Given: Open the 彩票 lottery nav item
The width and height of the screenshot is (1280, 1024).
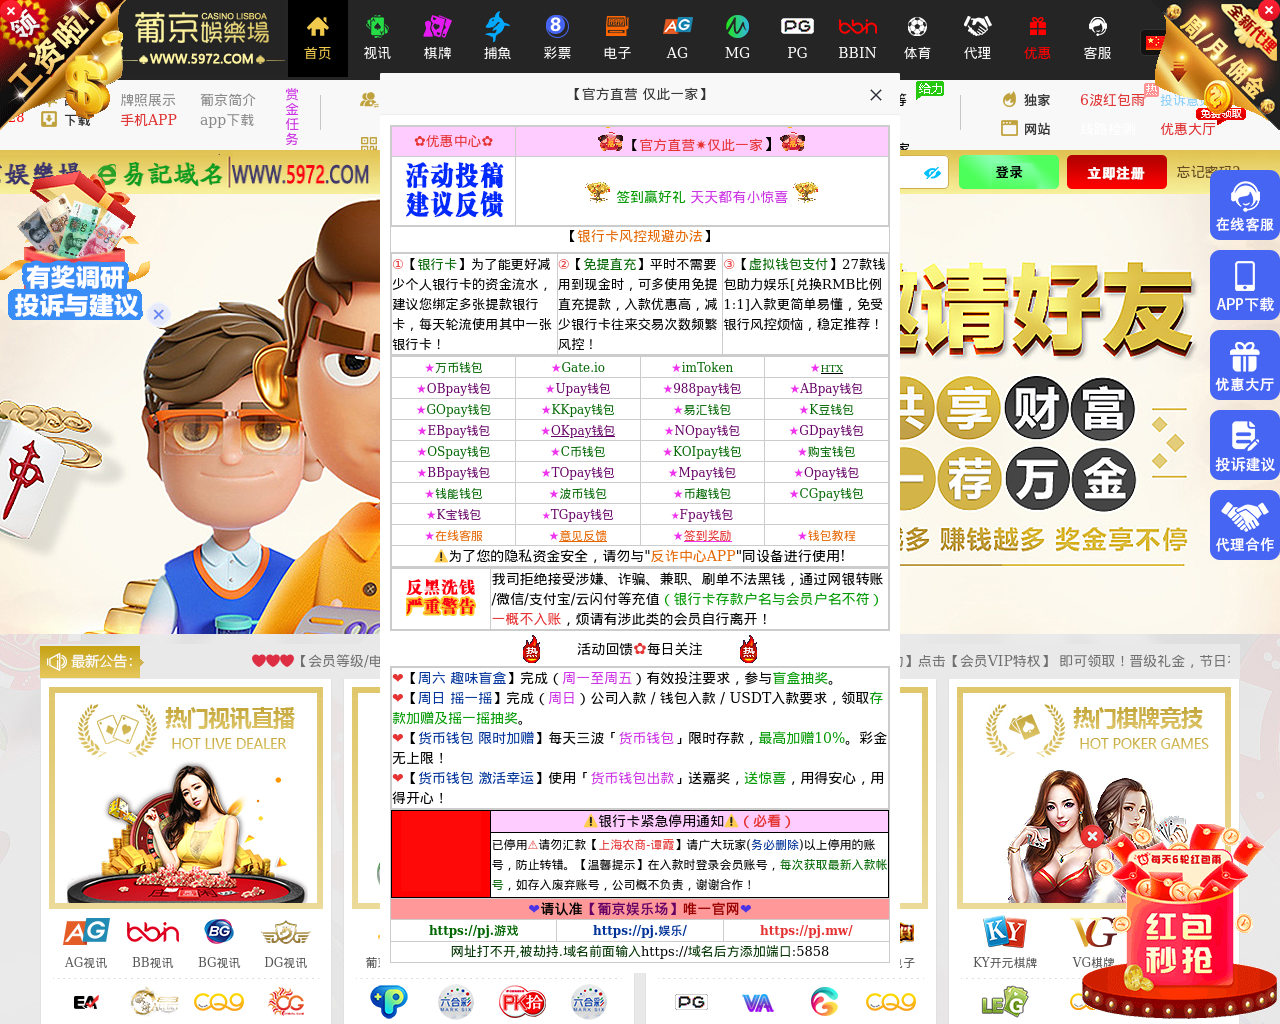Looking at the screenshot, I should click(x=557, y=38).
